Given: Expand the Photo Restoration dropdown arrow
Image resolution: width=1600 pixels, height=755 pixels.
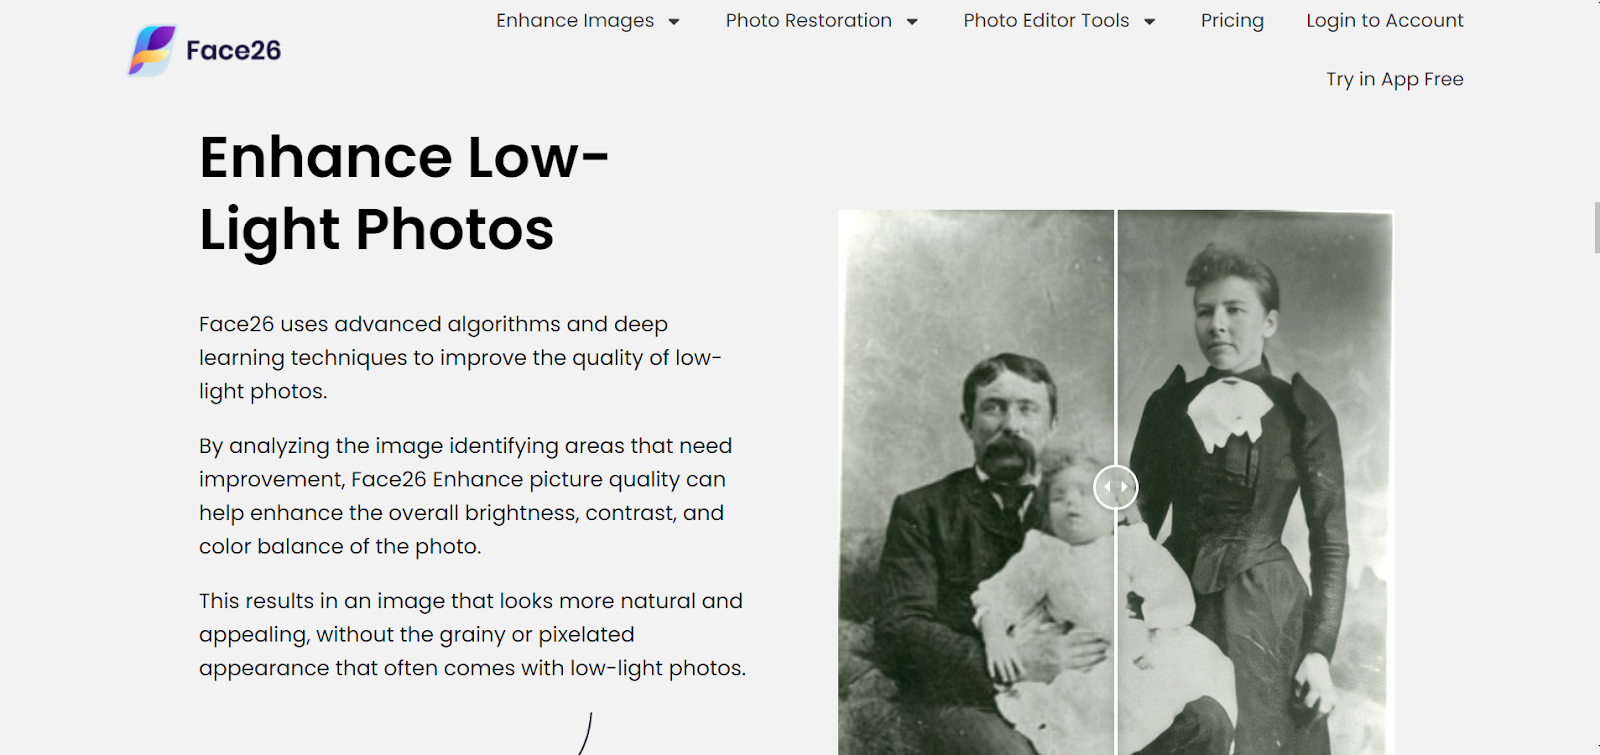Looking at the screenshot, I should click(912, 22).
